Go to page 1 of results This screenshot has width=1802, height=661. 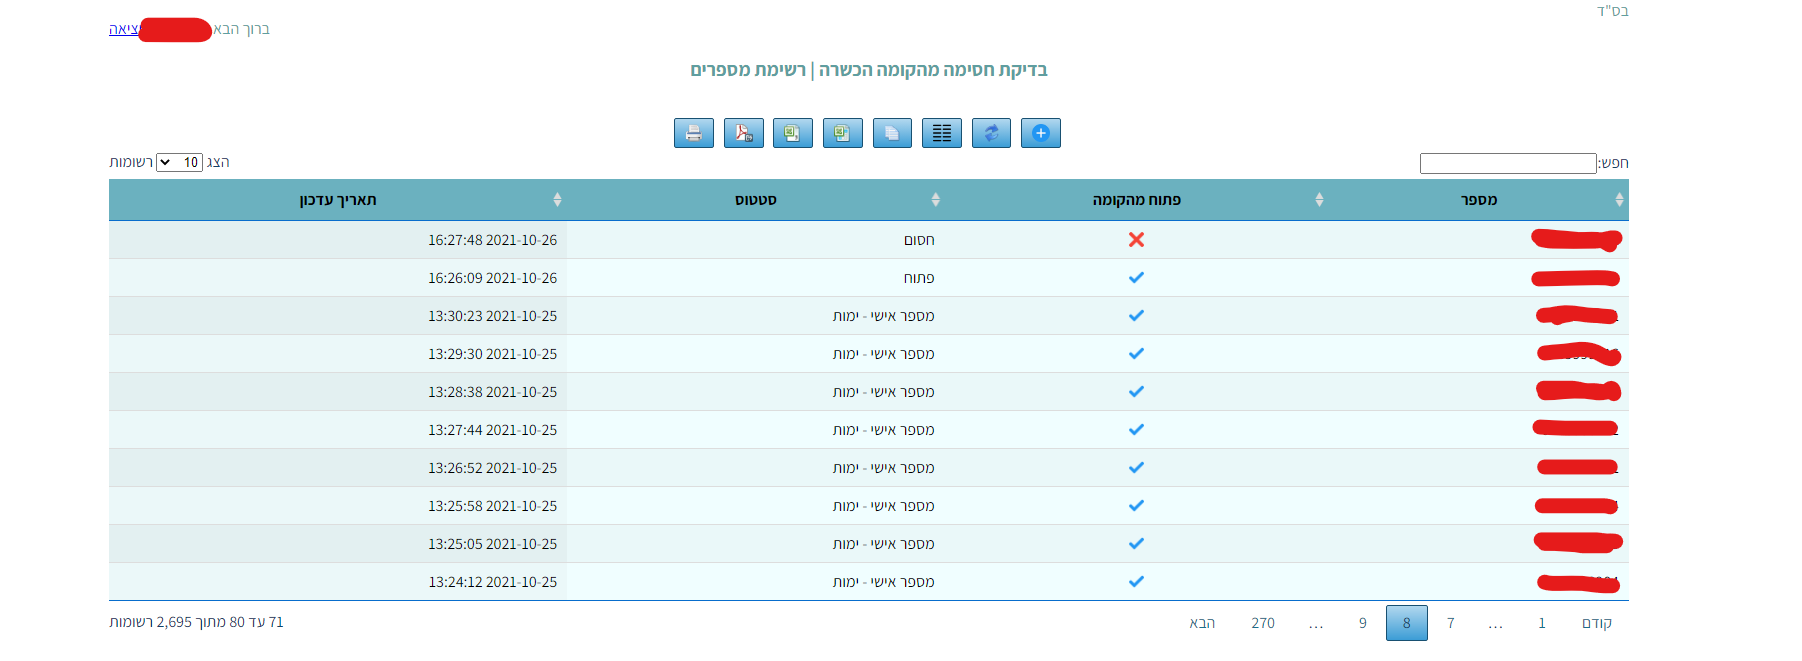[x=1541, y=623]
